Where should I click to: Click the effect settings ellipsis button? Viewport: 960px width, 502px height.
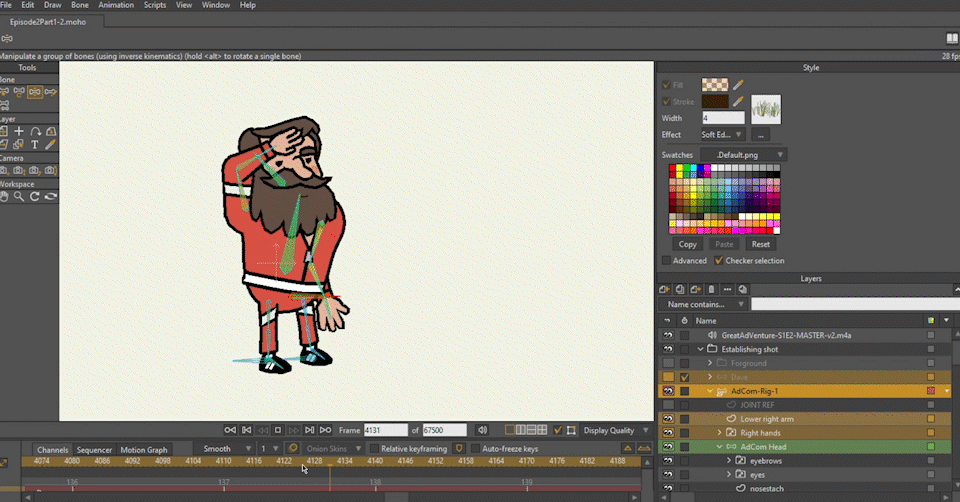pos(760,135)
